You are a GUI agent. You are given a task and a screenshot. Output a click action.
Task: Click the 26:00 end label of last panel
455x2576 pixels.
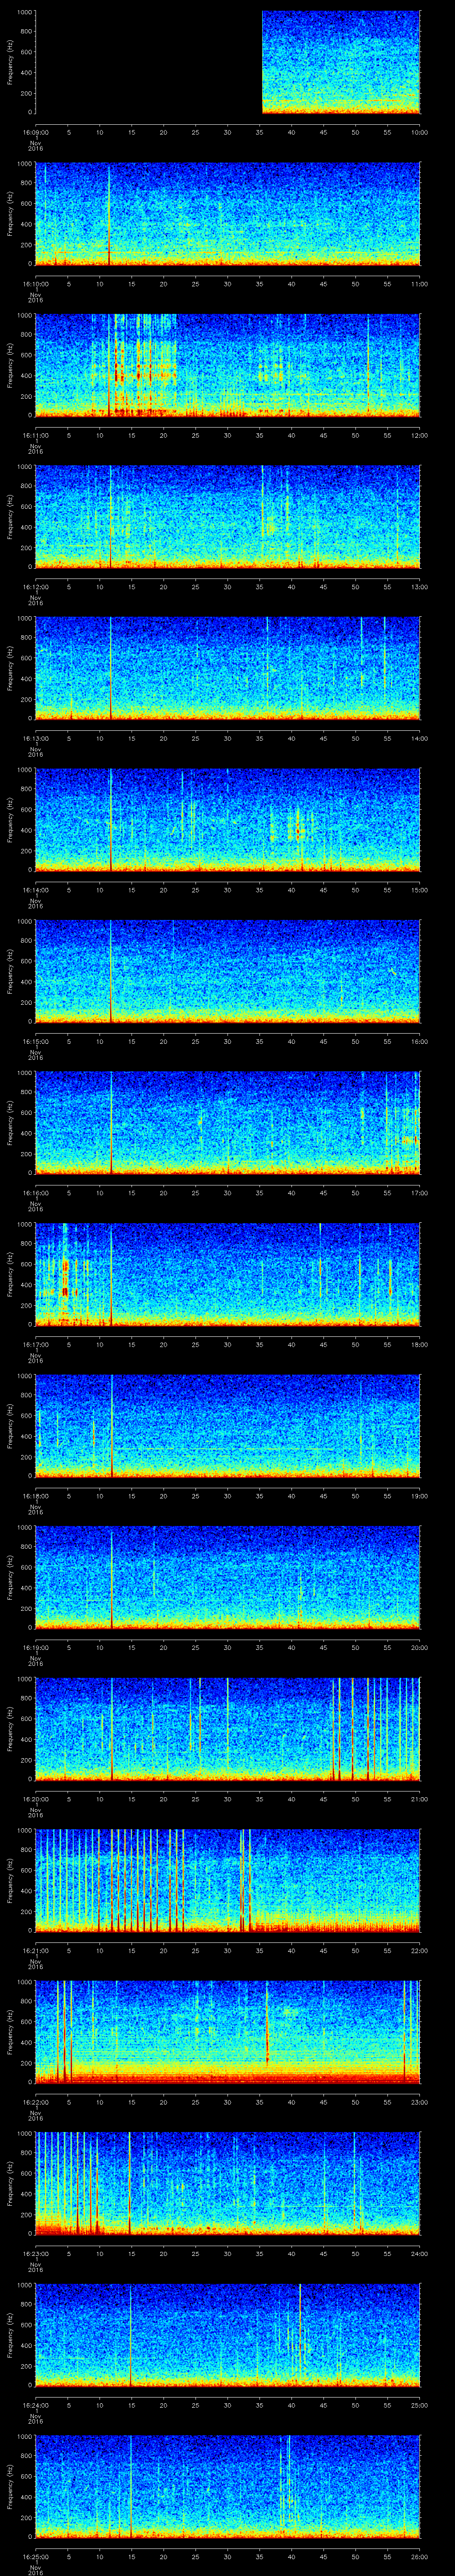[x=419, y=2556]
